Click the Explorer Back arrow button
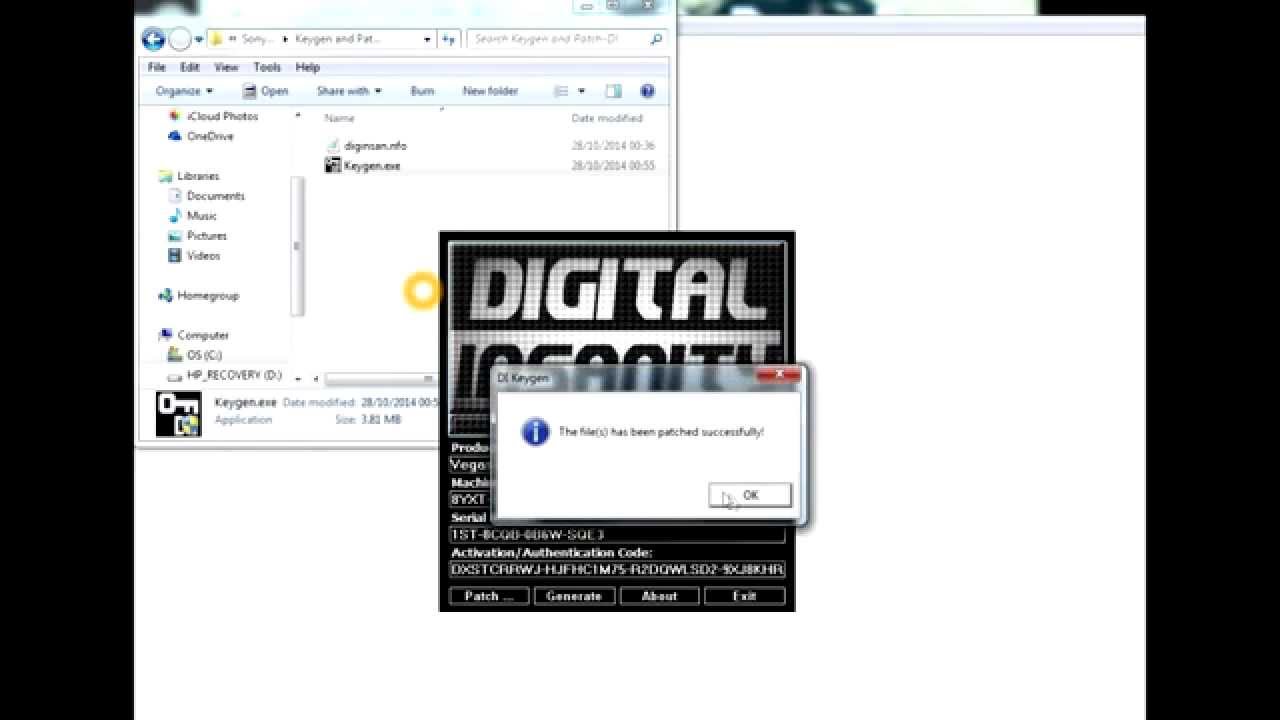Image resolution: width=1280 pixels, height=720 pixels. point(153,39)
